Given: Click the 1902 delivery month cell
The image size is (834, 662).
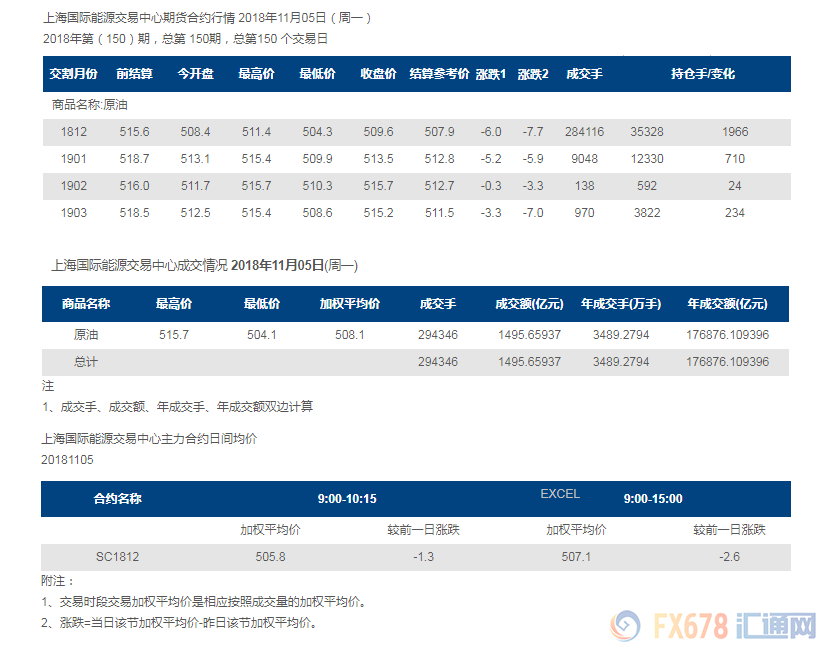Looking at the screenshot, I should (74, 186).
